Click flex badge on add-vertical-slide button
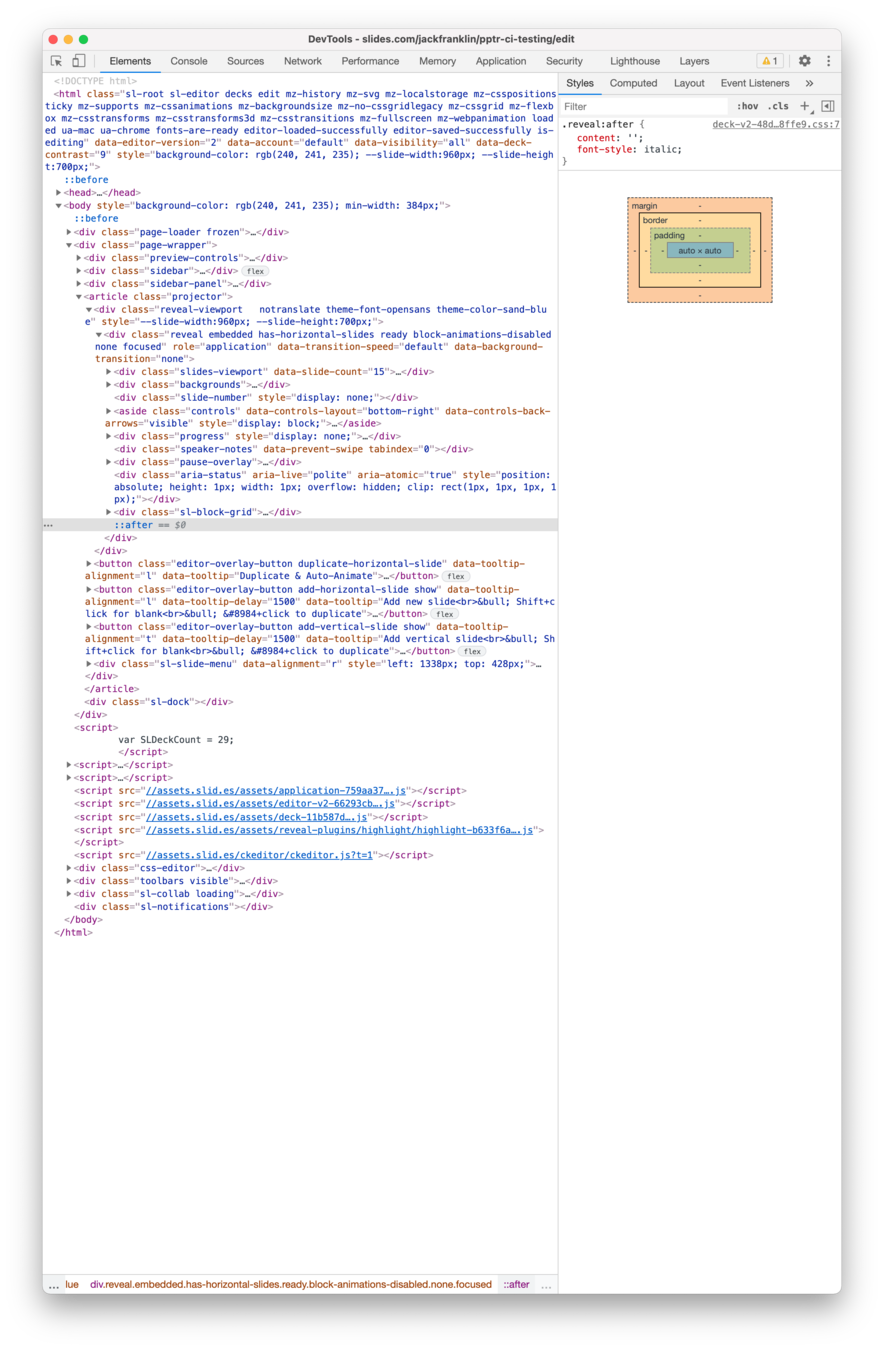Image resolution: width=884 pixels, height=1350 pixels. [472, 651]
